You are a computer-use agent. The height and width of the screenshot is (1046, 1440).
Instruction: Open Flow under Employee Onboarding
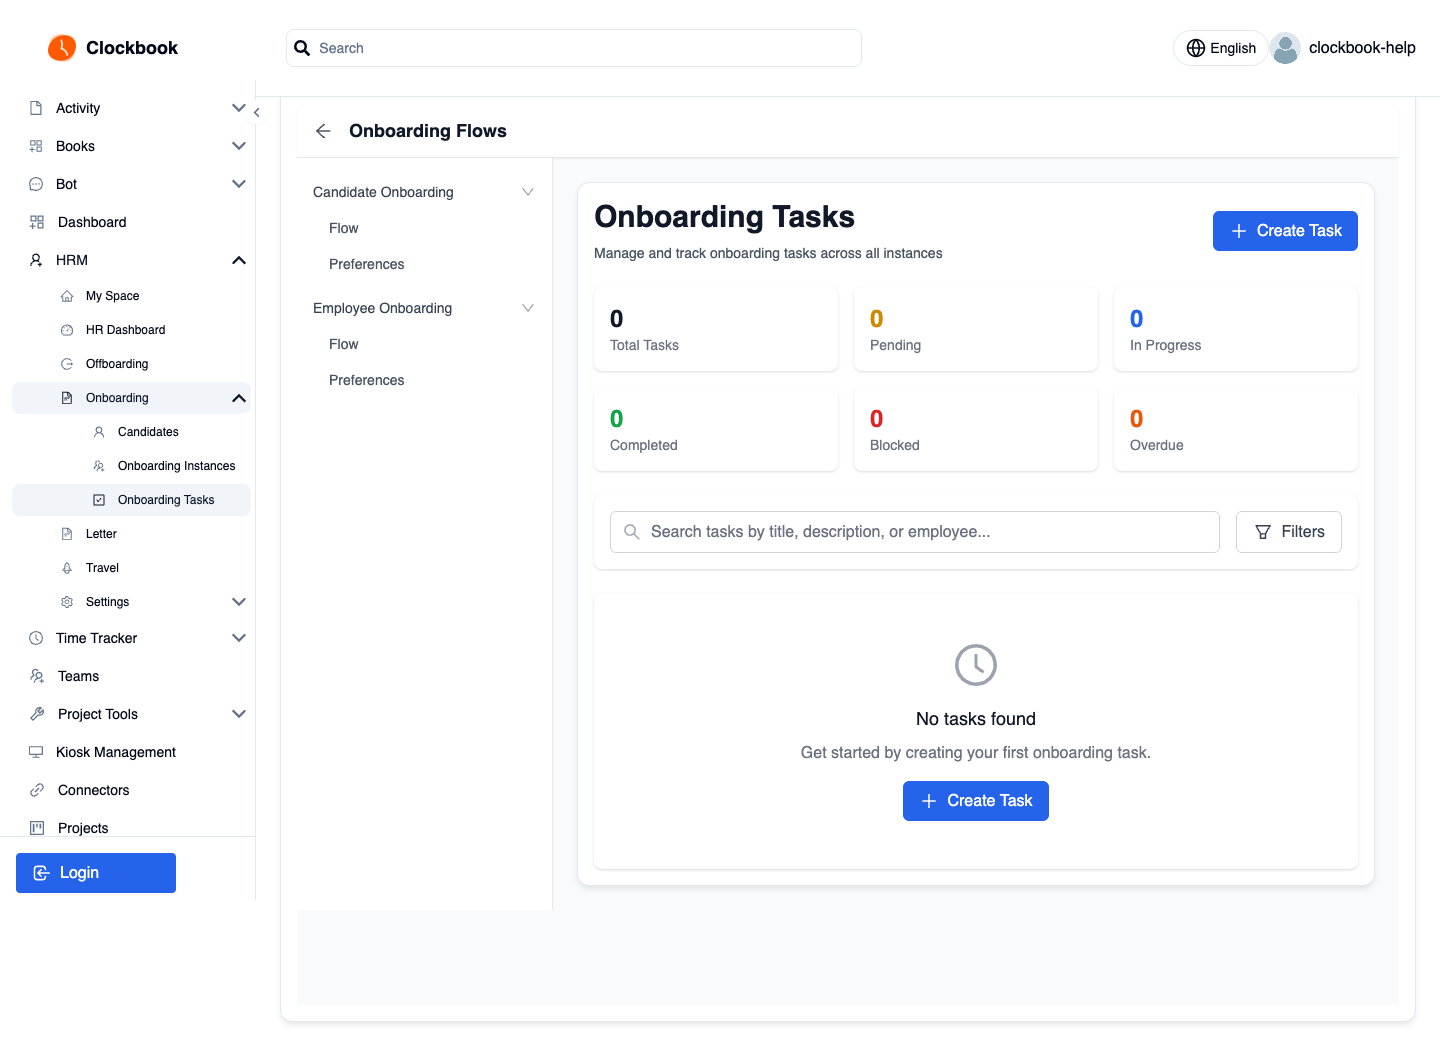344,344
